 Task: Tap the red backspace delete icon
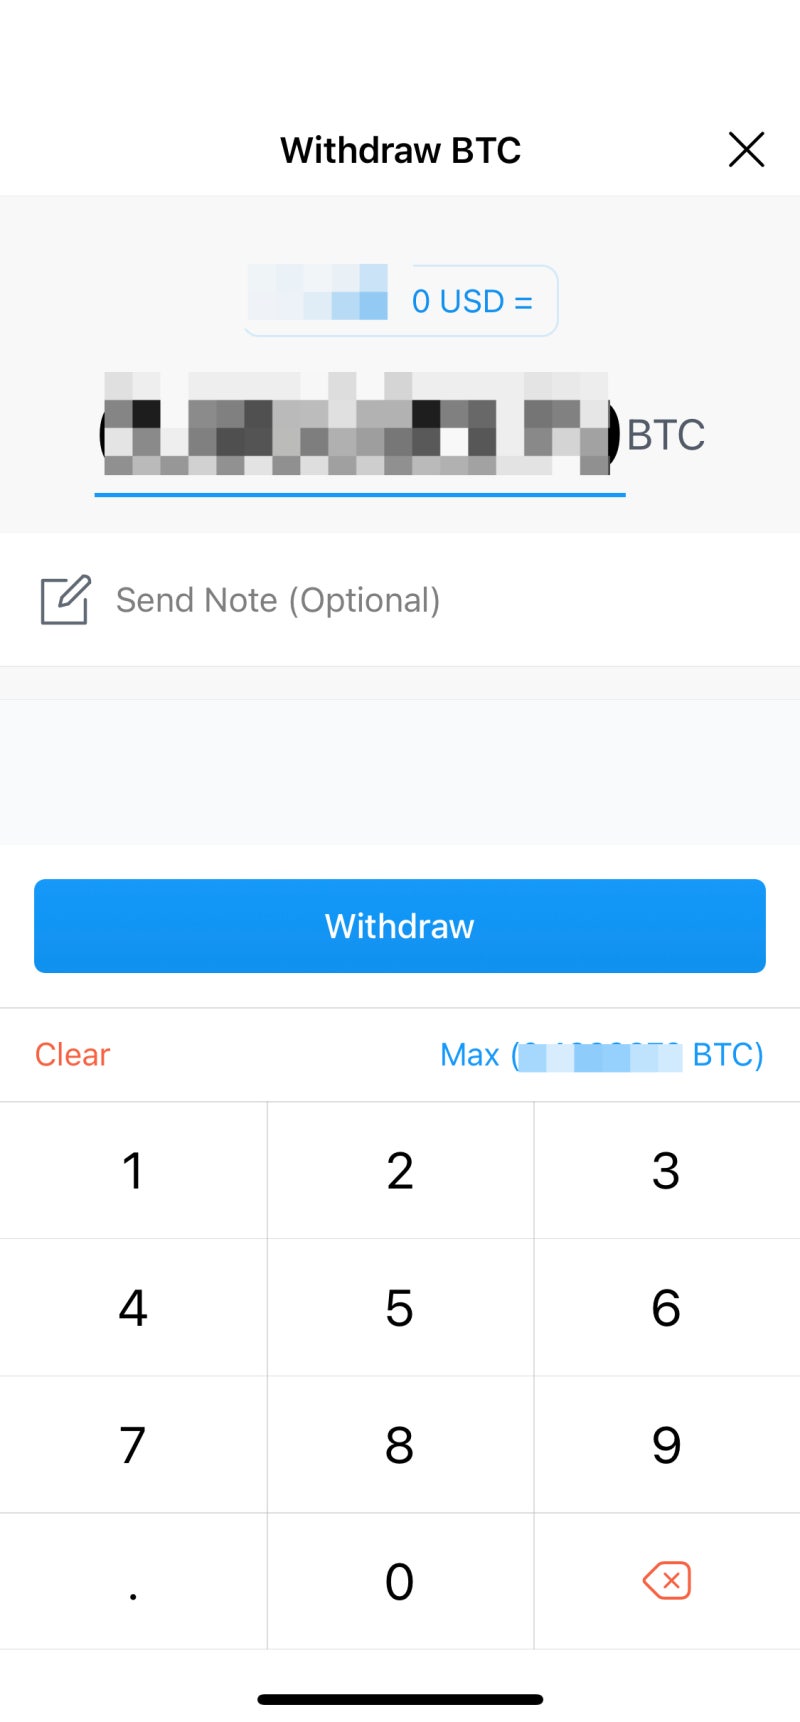point(667,1581)
